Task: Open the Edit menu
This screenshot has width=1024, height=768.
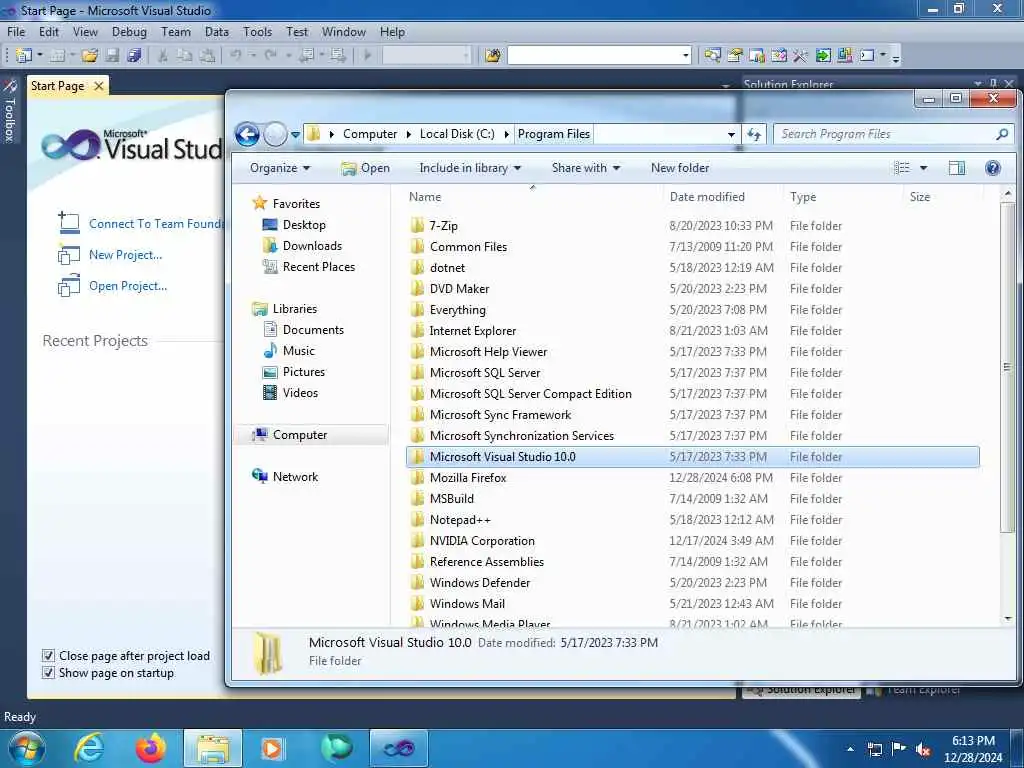Action: point(48,32)
